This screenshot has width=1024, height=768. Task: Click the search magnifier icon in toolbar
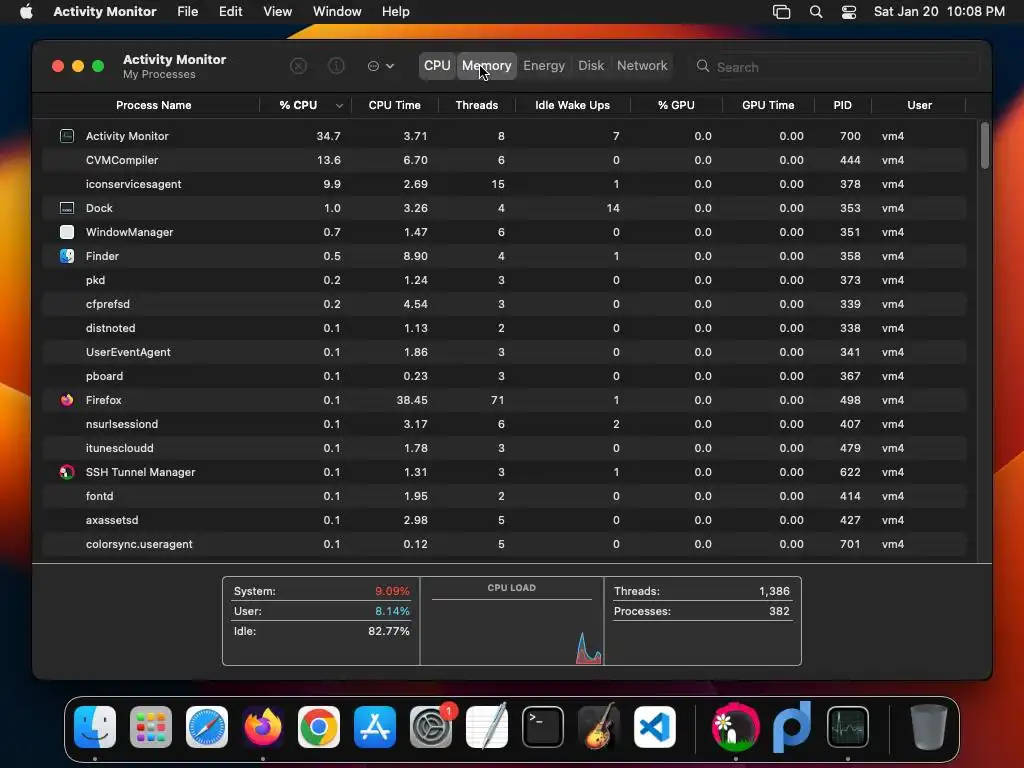703,66
